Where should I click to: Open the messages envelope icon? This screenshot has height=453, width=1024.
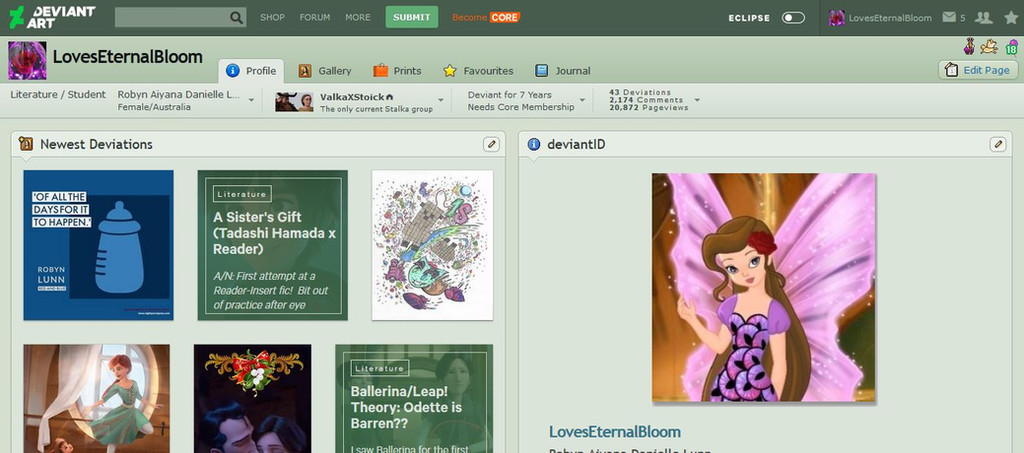click(949, 18)
